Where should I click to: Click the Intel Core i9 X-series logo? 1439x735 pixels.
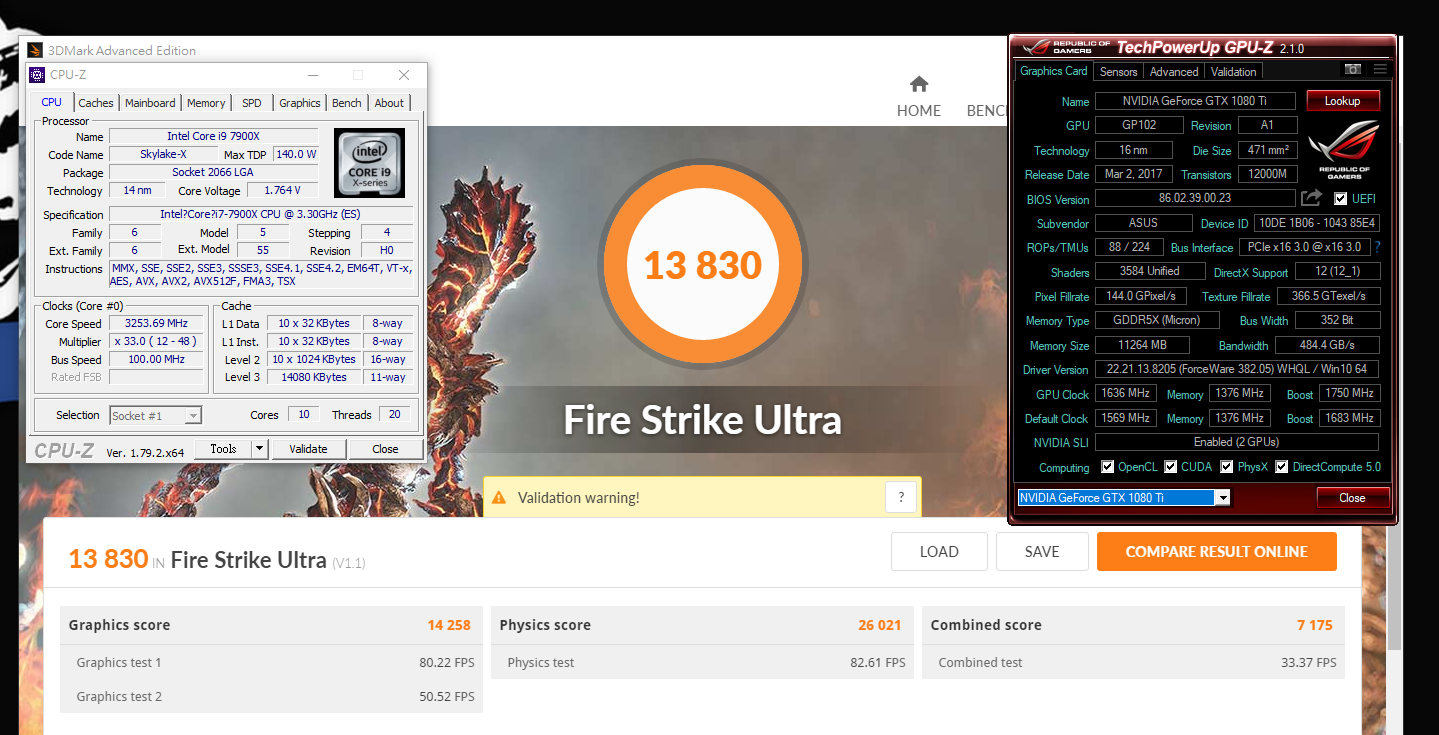369,162
